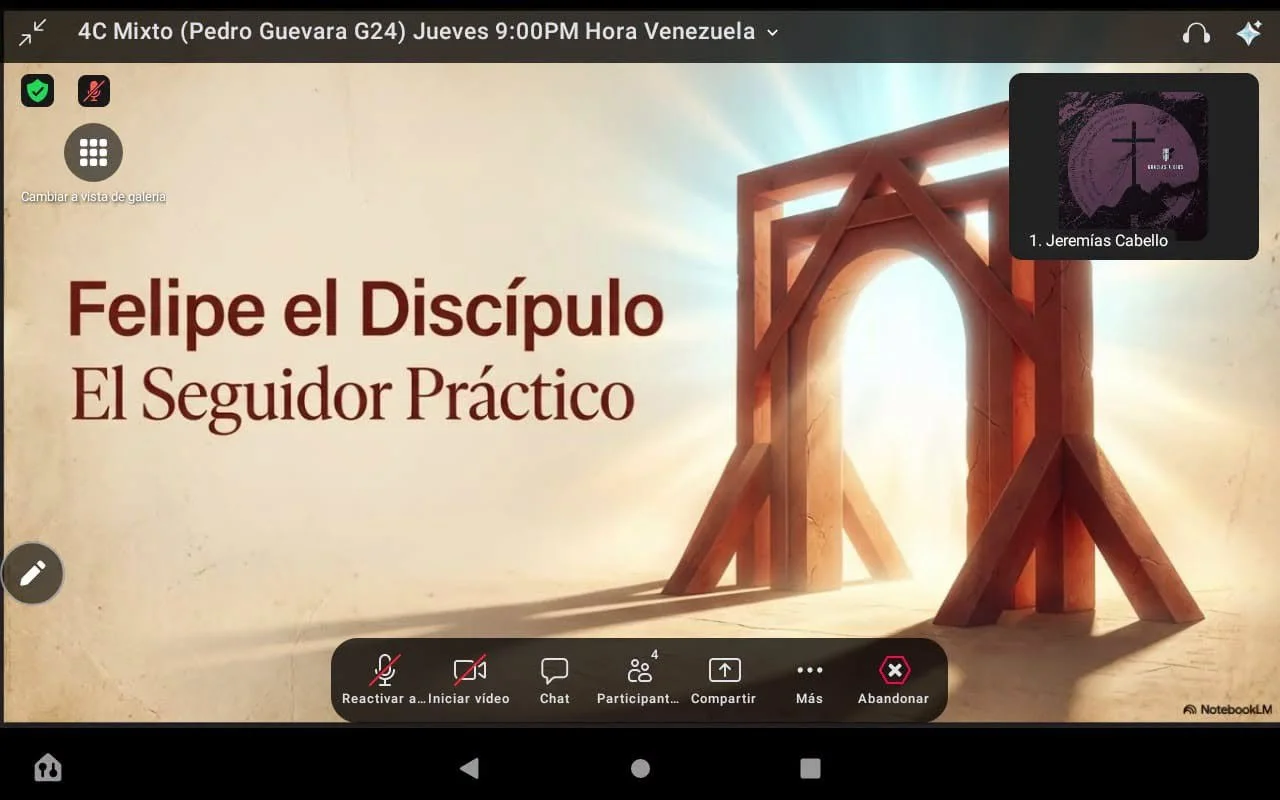Open the Participantes list
Screen dimensions: 1280x800
(638, 681)
